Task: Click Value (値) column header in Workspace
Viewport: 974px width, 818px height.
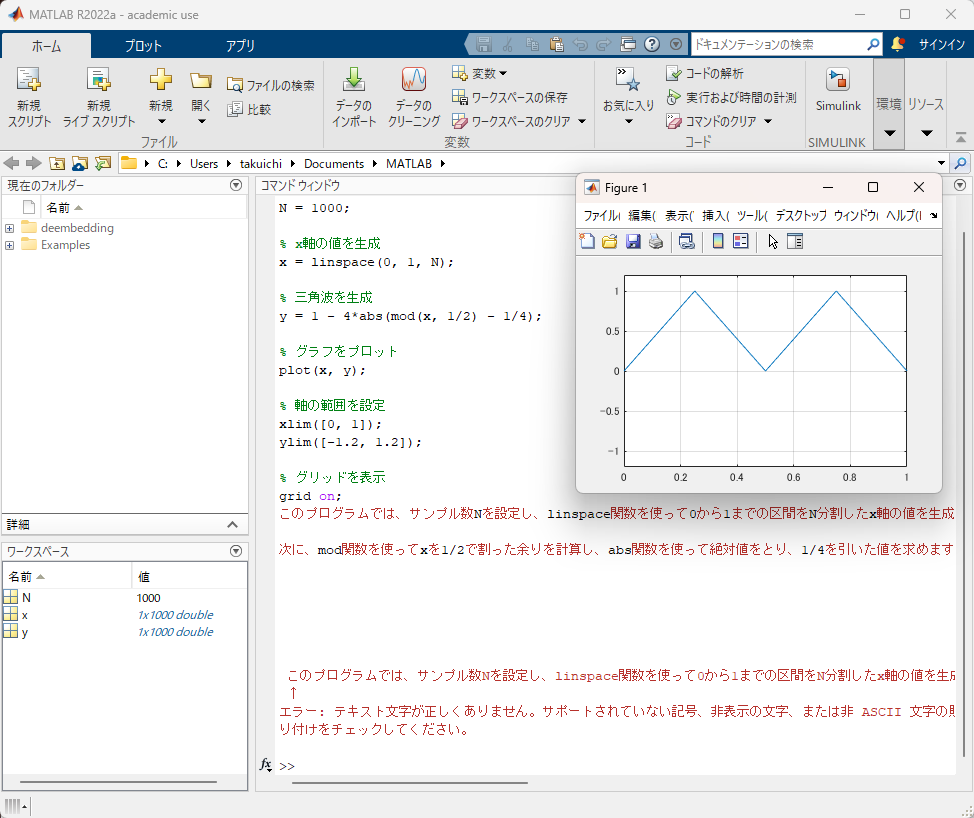Action: coord(189,577)
